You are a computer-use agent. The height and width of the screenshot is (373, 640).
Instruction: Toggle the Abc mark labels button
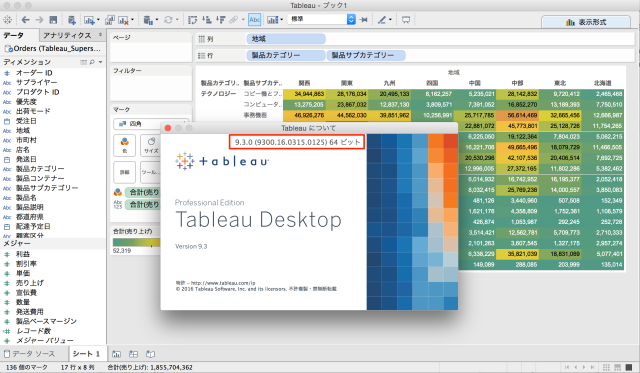coord(255,20)
